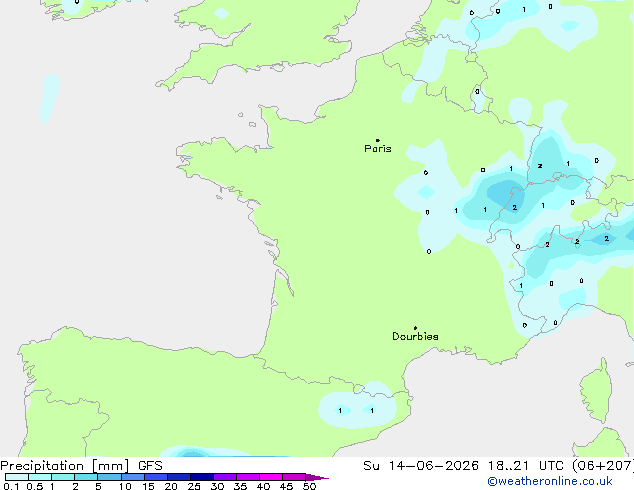Pick the 25–30 mm dark navy legend swatch
Viewport: 634px width, 490px height.
[x=202, y=477]
